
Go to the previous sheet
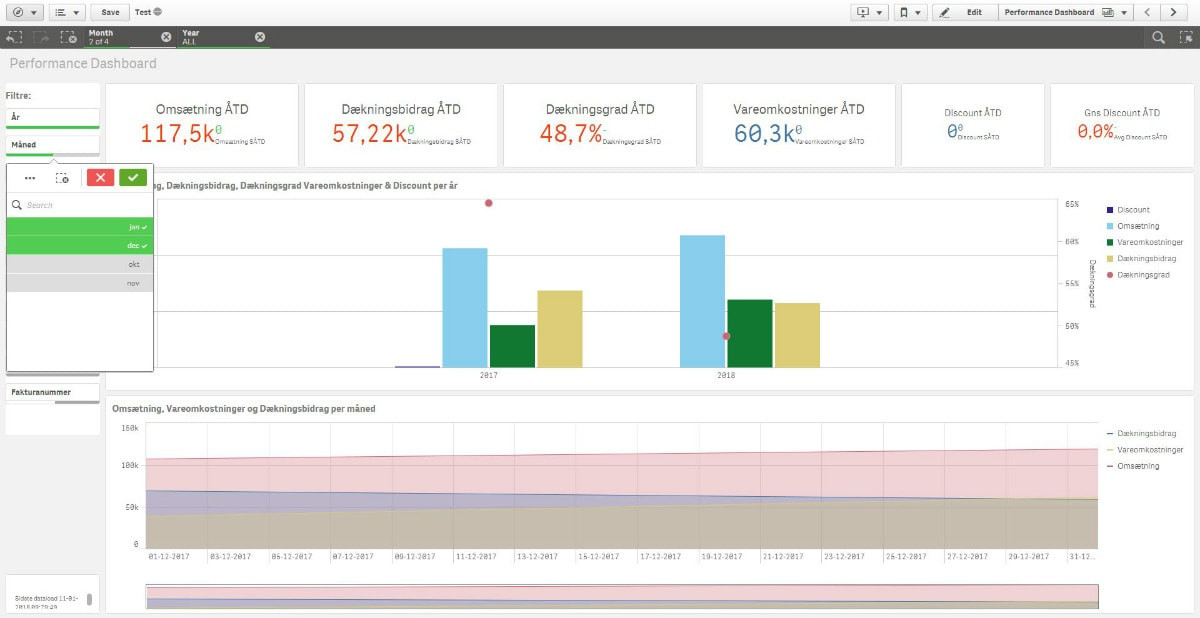1148,12
